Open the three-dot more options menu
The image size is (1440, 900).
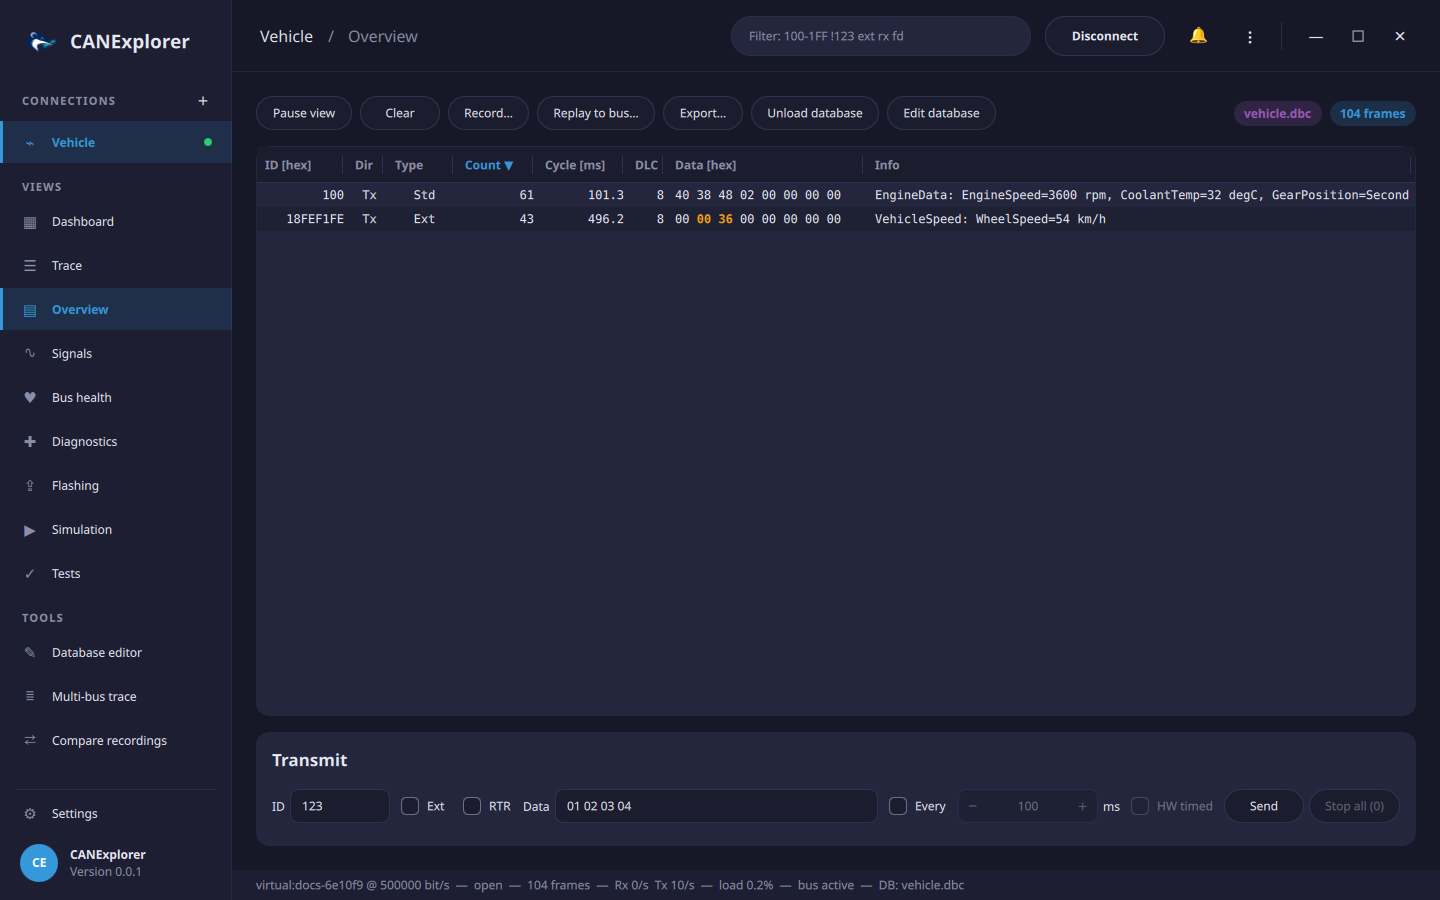[1250, 37]
